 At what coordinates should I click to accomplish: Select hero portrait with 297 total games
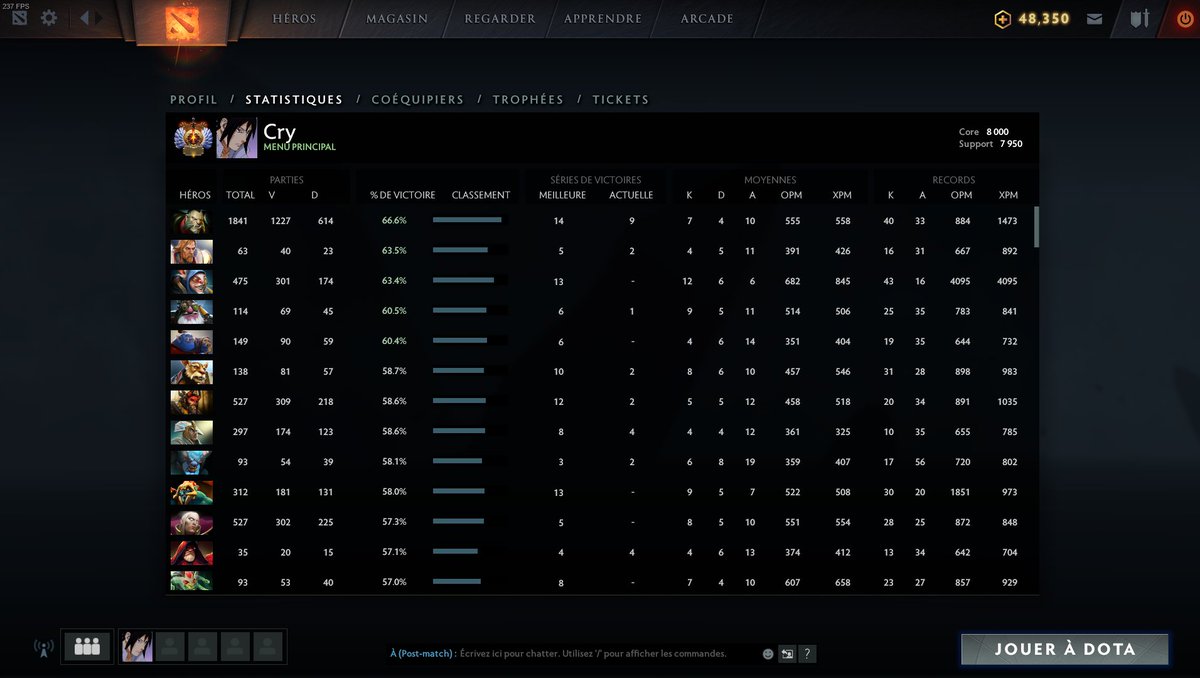(x=191, y=432)
